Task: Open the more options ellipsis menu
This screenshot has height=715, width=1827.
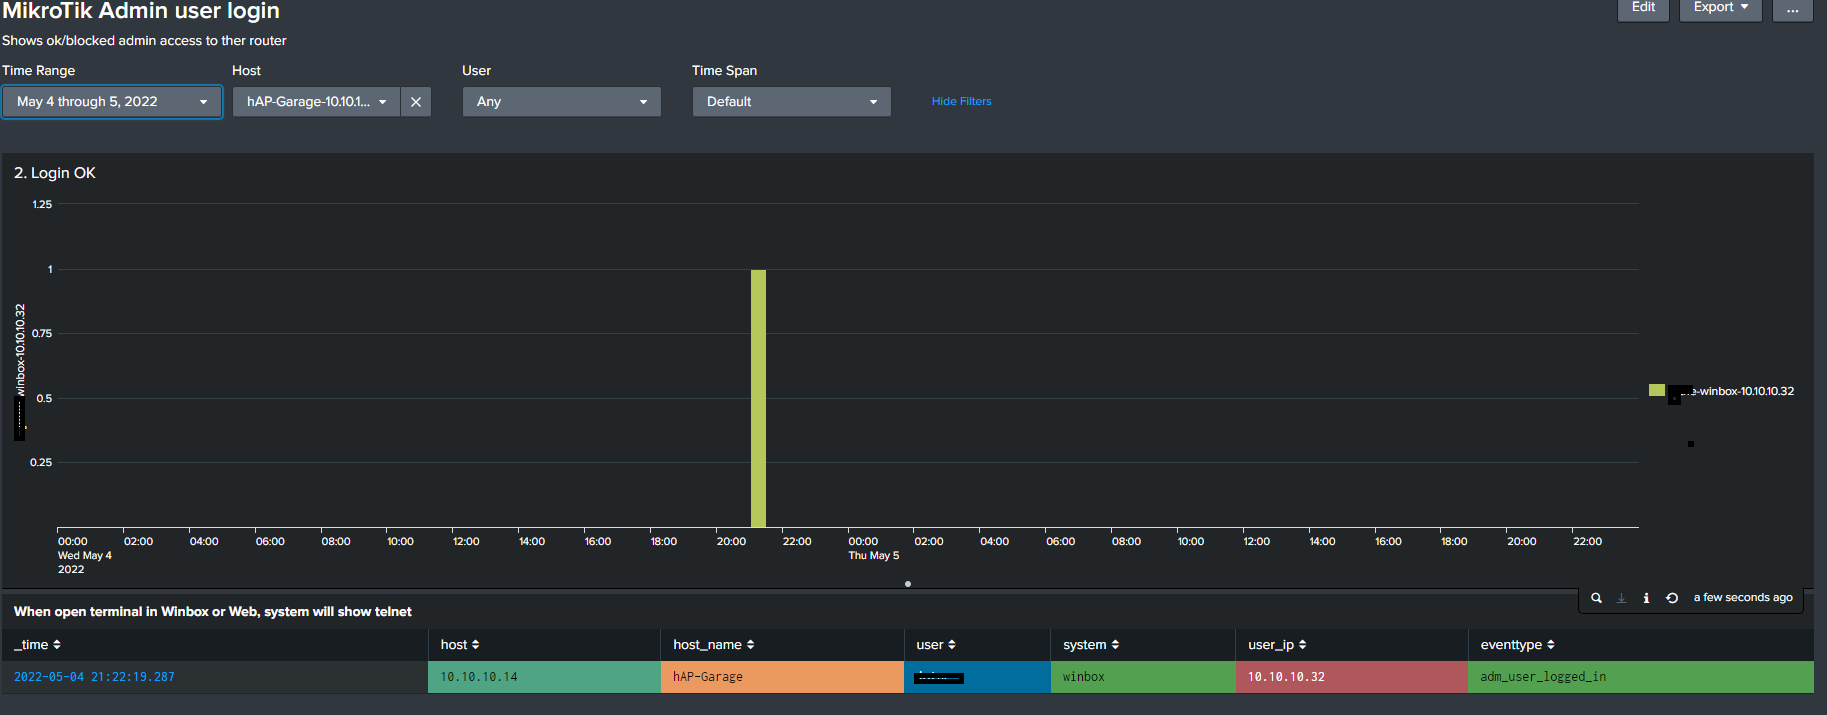Action: point(1792,8)
